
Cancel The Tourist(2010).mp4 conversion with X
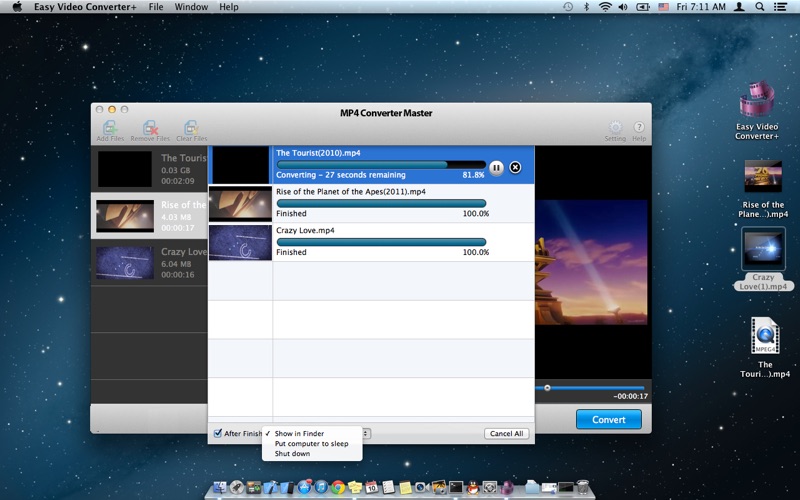[x=515, y=167]
